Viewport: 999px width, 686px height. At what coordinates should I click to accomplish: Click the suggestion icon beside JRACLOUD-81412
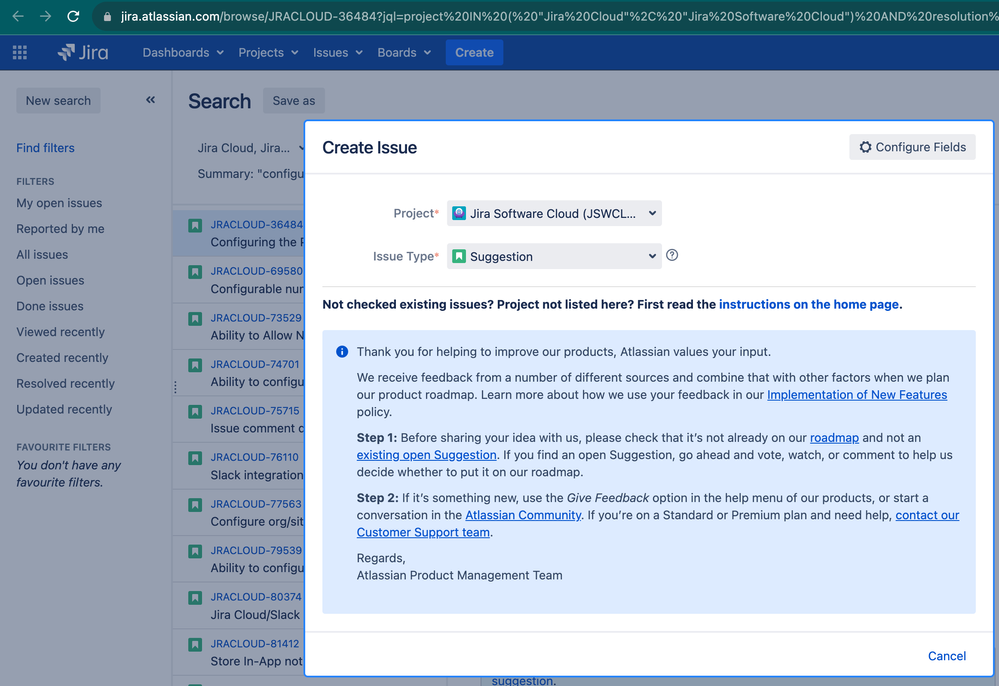point(195,644)
